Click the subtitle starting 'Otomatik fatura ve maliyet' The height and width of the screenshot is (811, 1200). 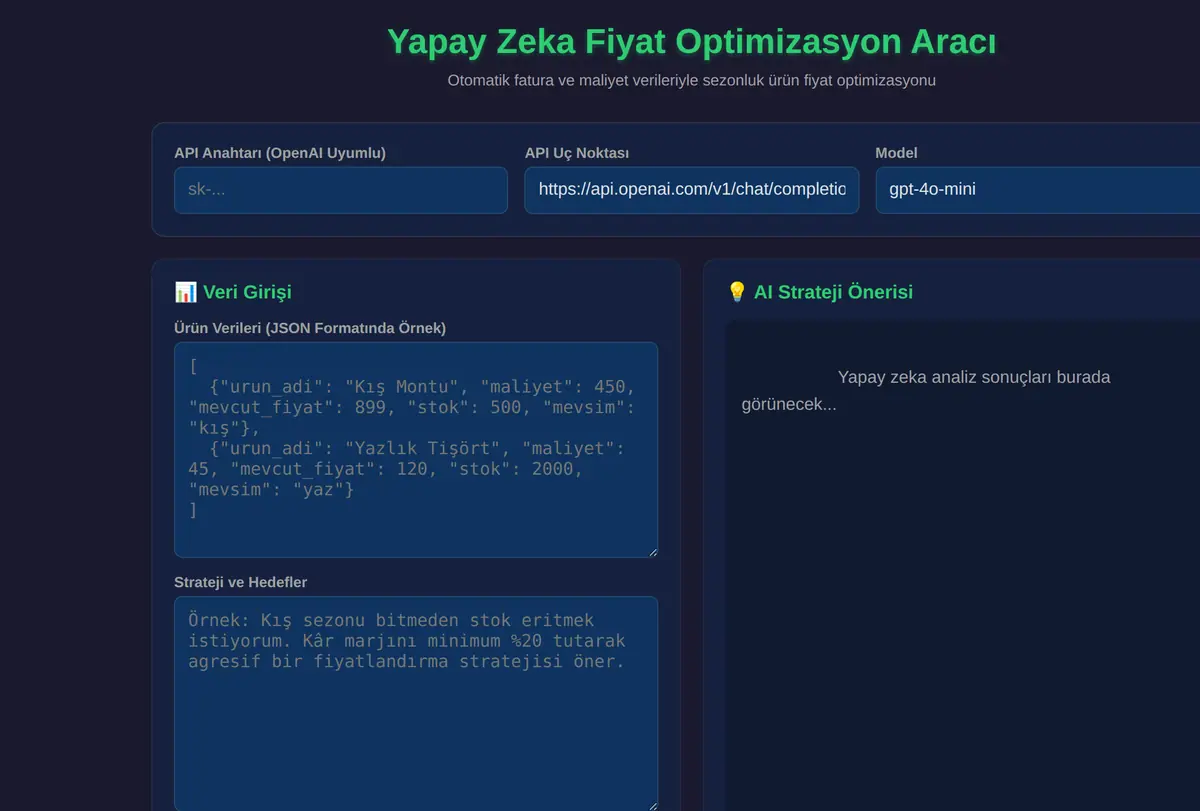click(691, 80)
